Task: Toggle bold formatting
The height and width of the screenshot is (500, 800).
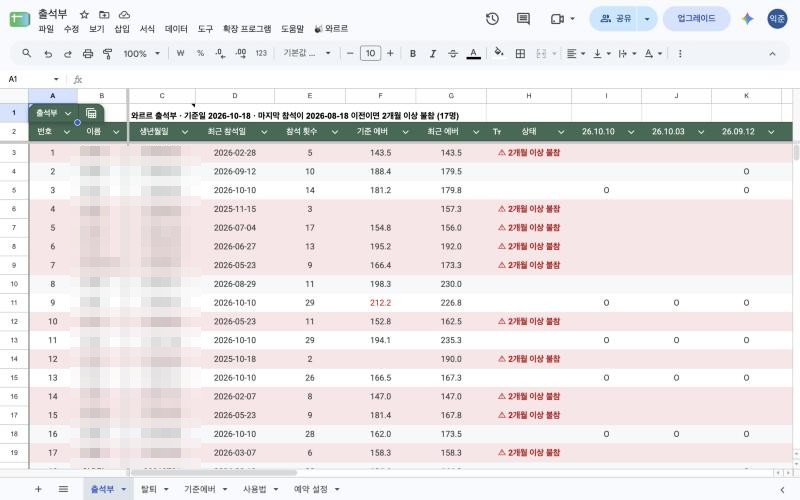Action: (413, 53)
